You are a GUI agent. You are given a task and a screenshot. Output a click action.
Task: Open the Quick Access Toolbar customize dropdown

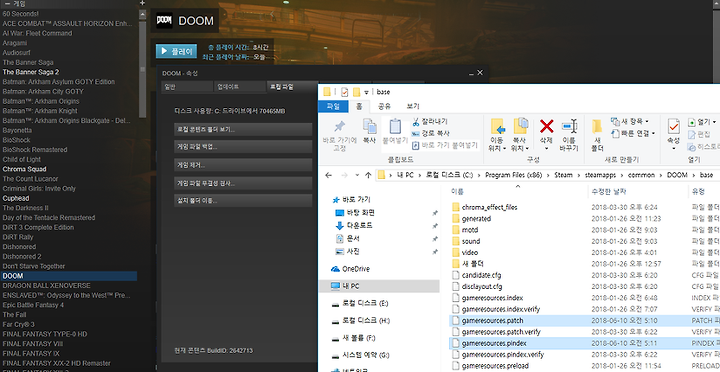click(x=367, y=92)
